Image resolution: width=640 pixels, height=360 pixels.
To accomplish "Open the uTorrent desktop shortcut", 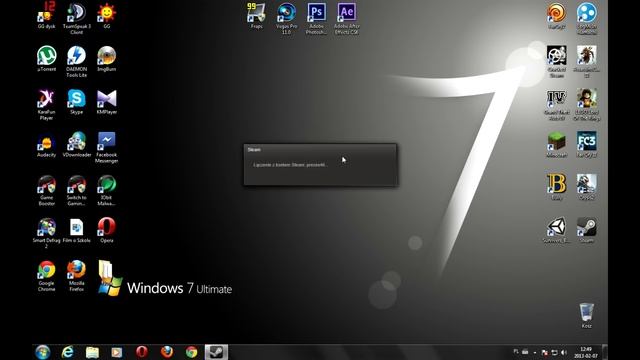I will (x=47, y=59).
